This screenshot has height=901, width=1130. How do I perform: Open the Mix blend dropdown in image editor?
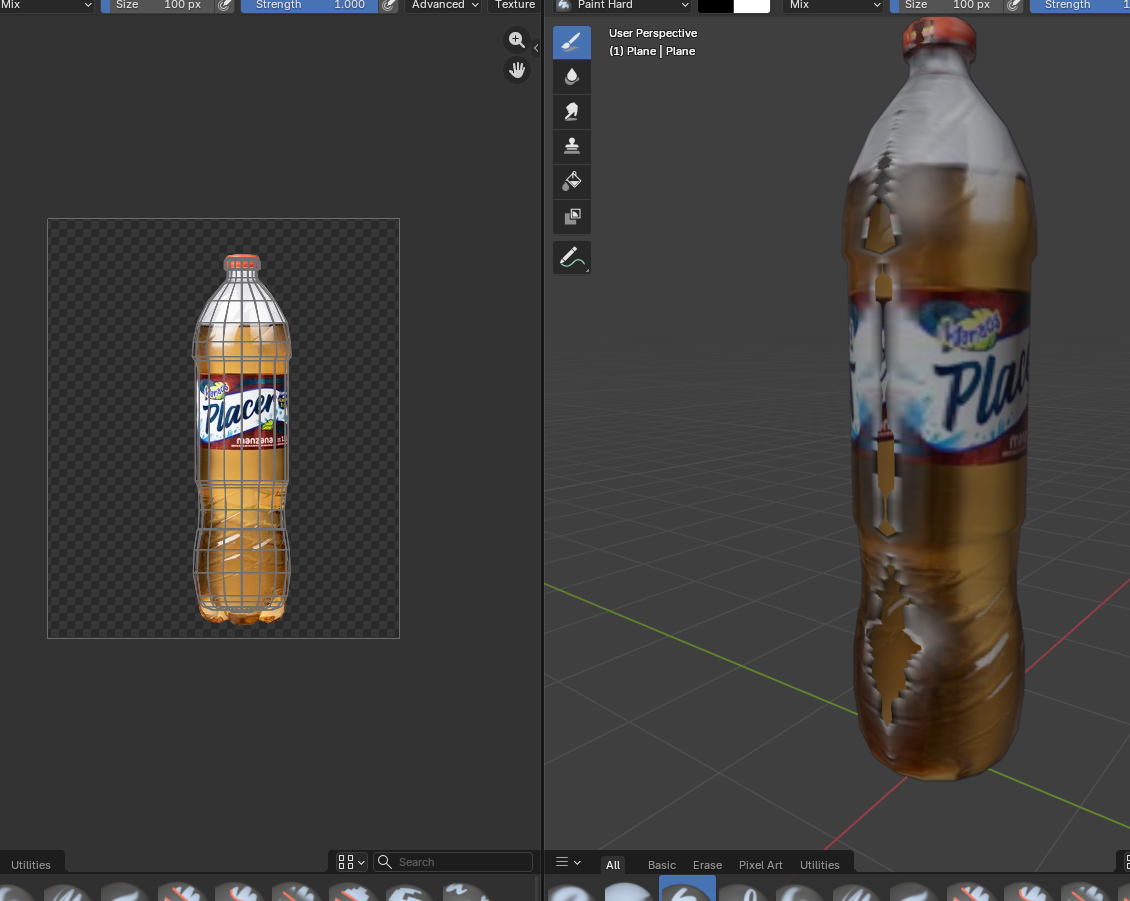click(x=47, y=5)
